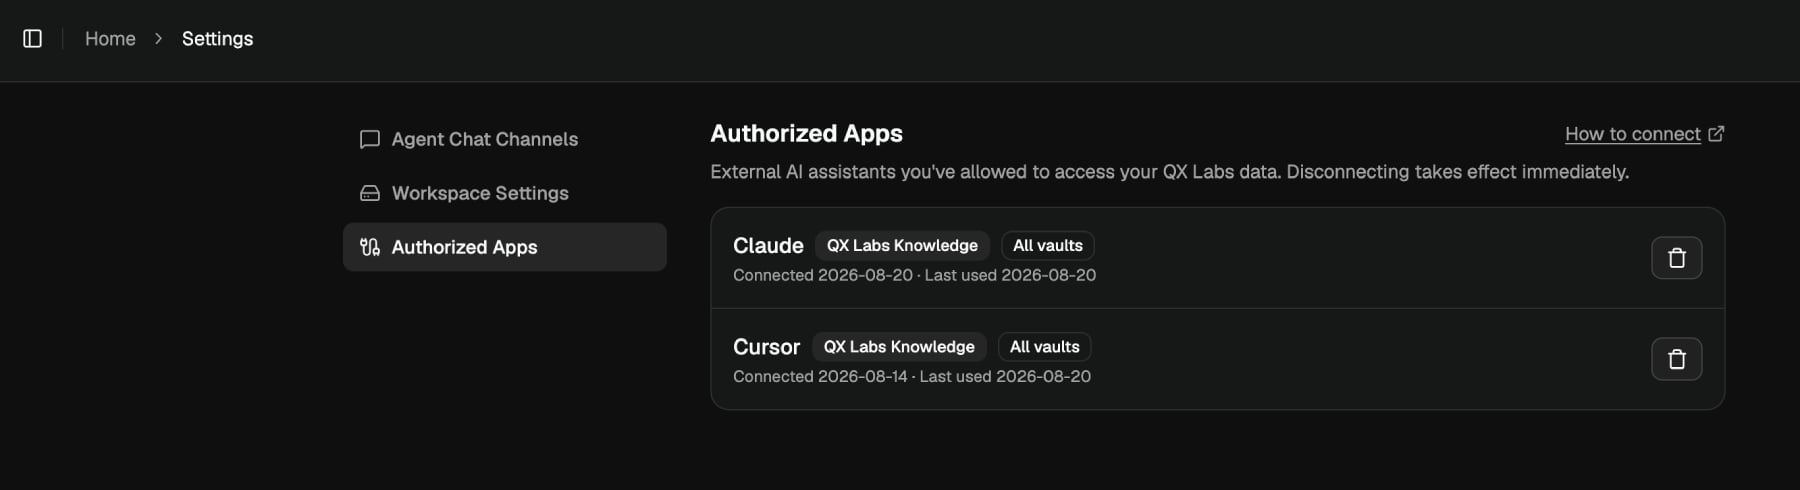Screen dimensions: 1800x490
Task: Click the Agent Chat Channels chat icon
Action: click(x=369, y=139)
